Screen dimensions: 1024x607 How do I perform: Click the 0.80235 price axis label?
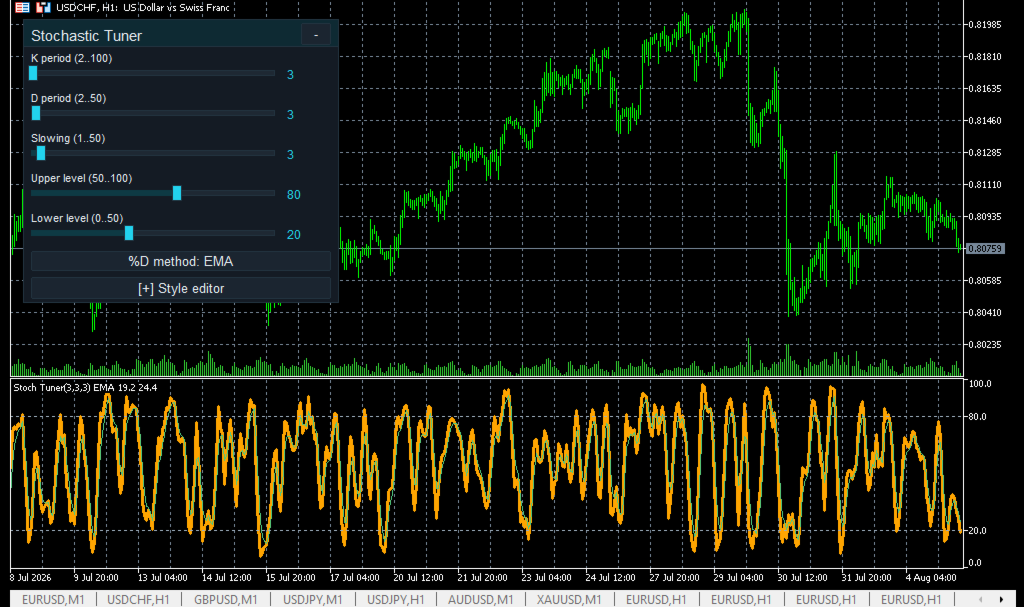(x=985, y=344)
